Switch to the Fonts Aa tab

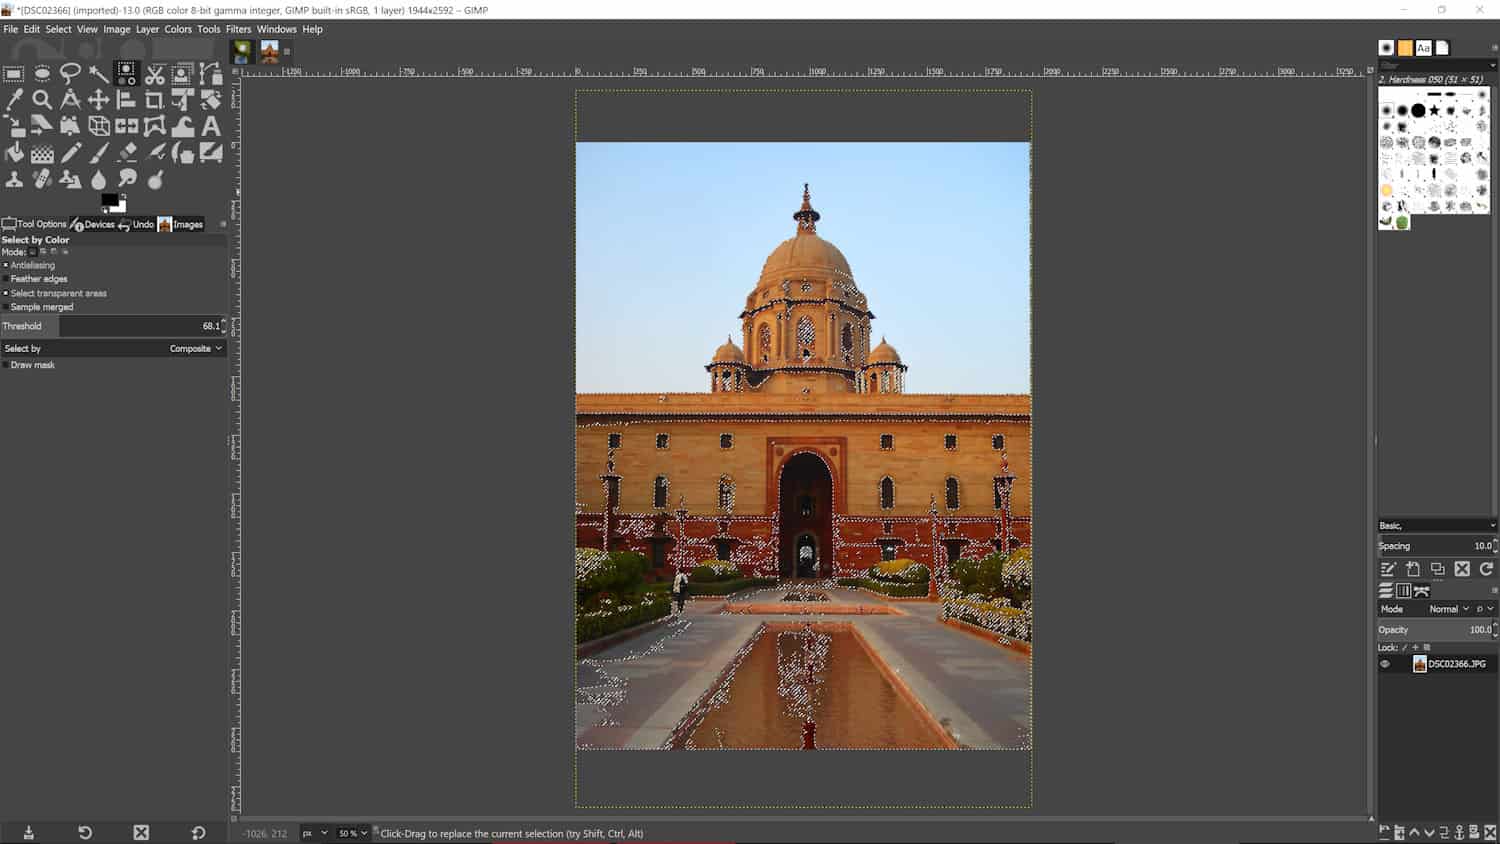pyautogui.click(x=1424, y=48)
